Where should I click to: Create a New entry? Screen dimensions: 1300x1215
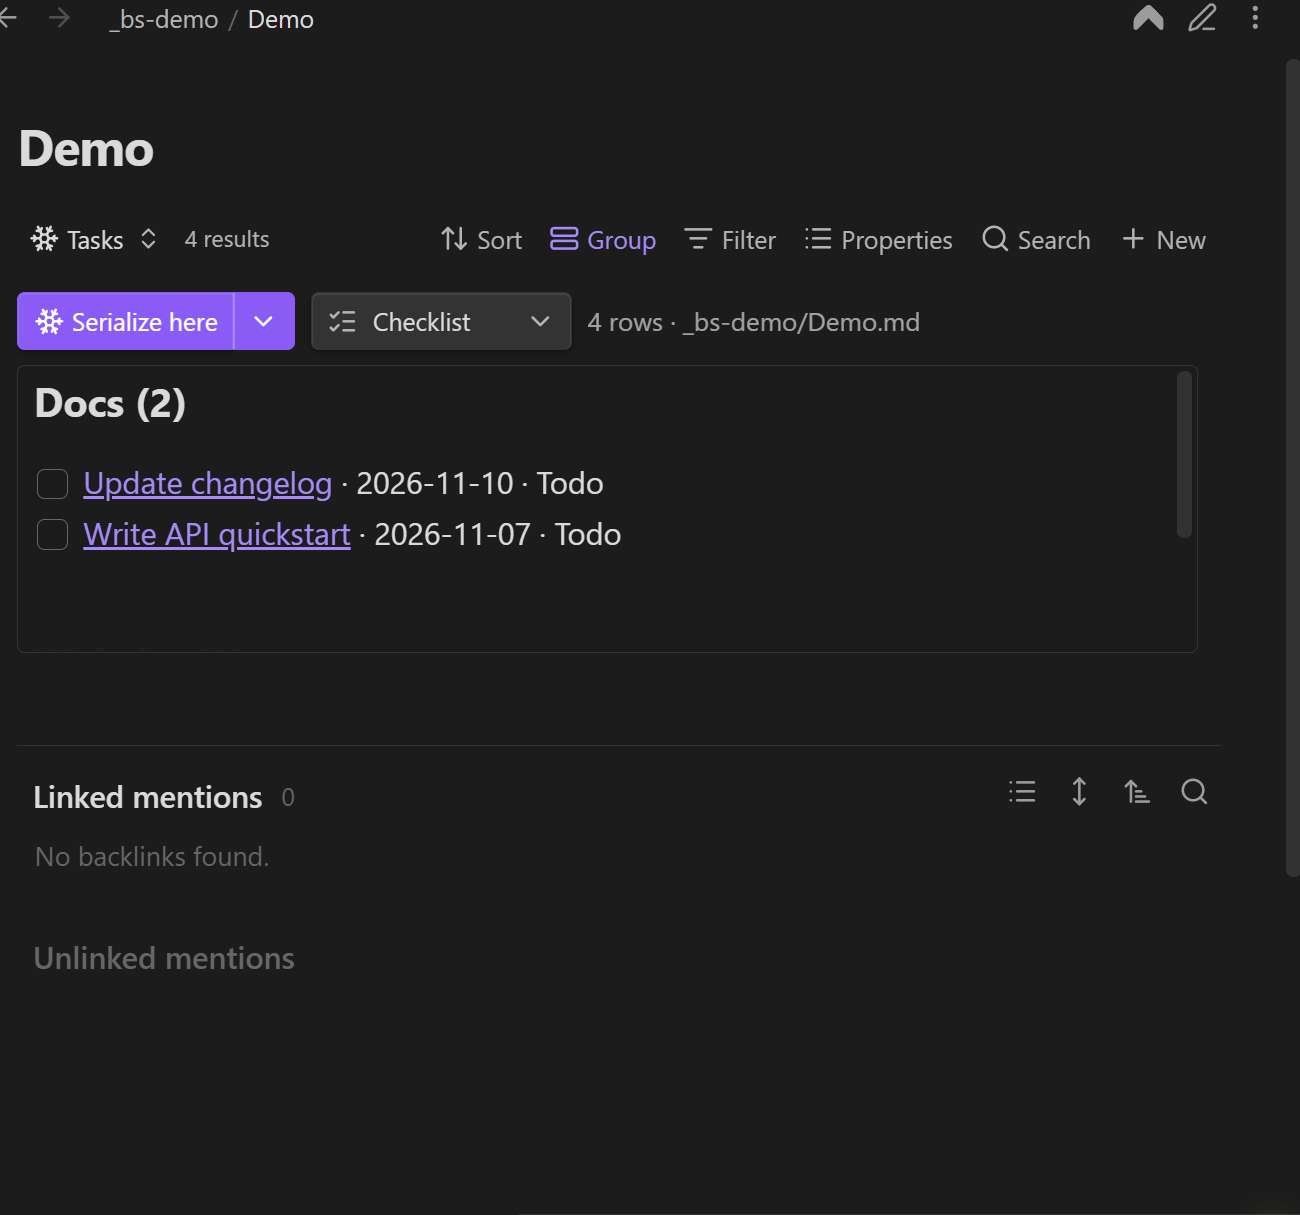[1164, 240]
